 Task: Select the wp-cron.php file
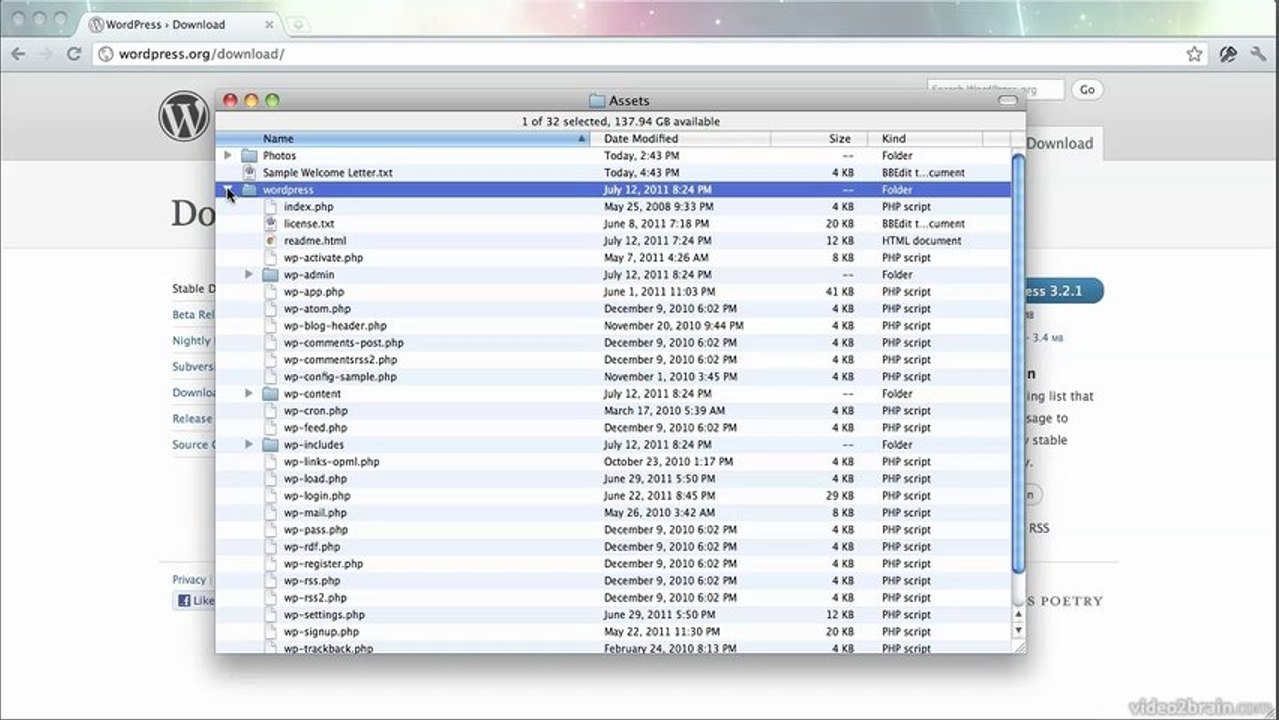pyautogui.click(x=316, y=411)
